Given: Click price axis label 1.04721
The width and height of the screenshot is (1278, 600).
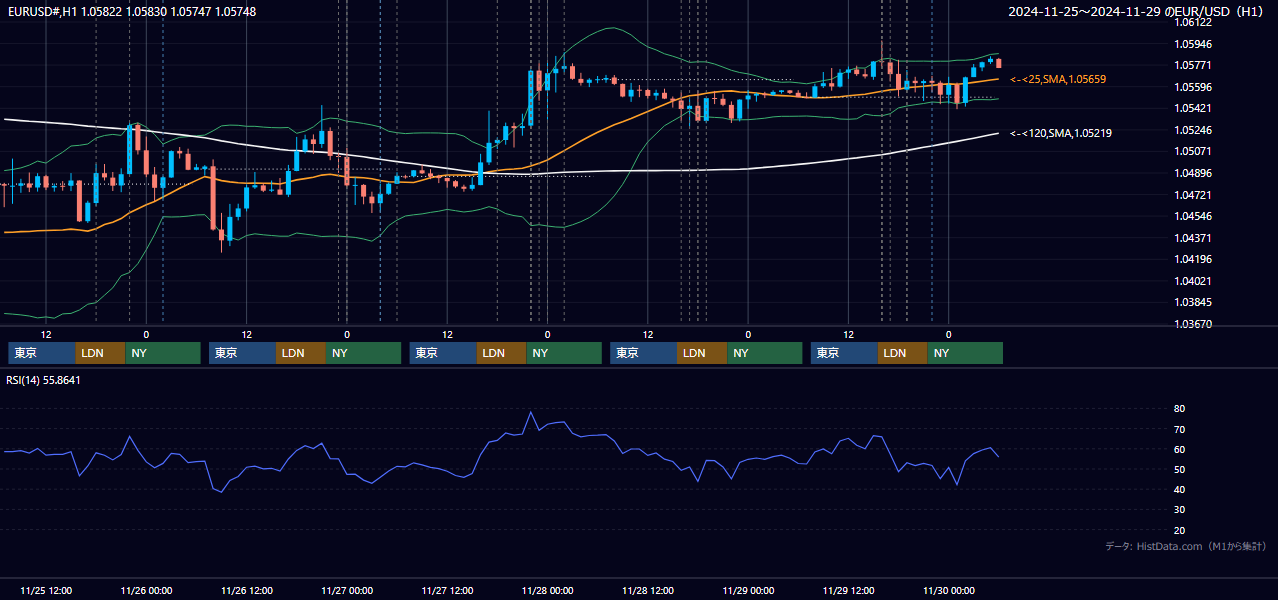Looking at the screenshot, I should click(x=1194, y=195).
